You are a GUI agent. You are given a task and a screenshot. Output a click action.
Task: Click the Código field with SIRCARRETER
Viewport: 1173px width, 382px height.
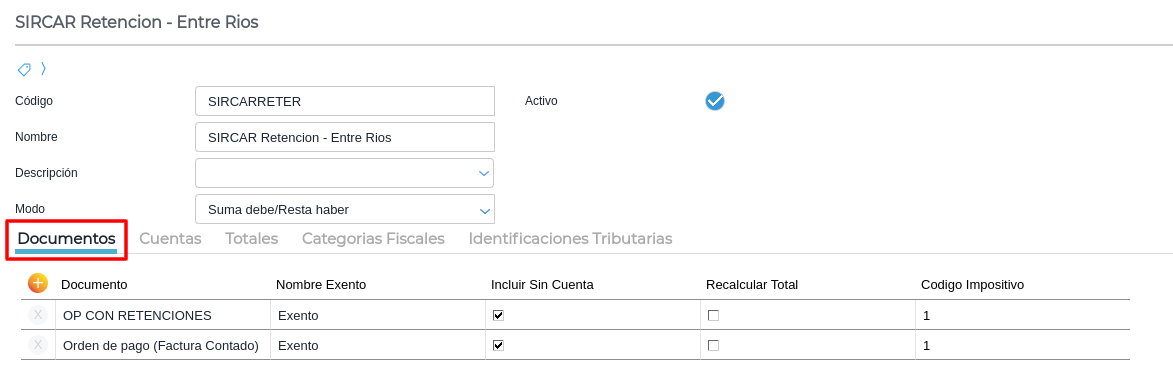pos(345,101)
